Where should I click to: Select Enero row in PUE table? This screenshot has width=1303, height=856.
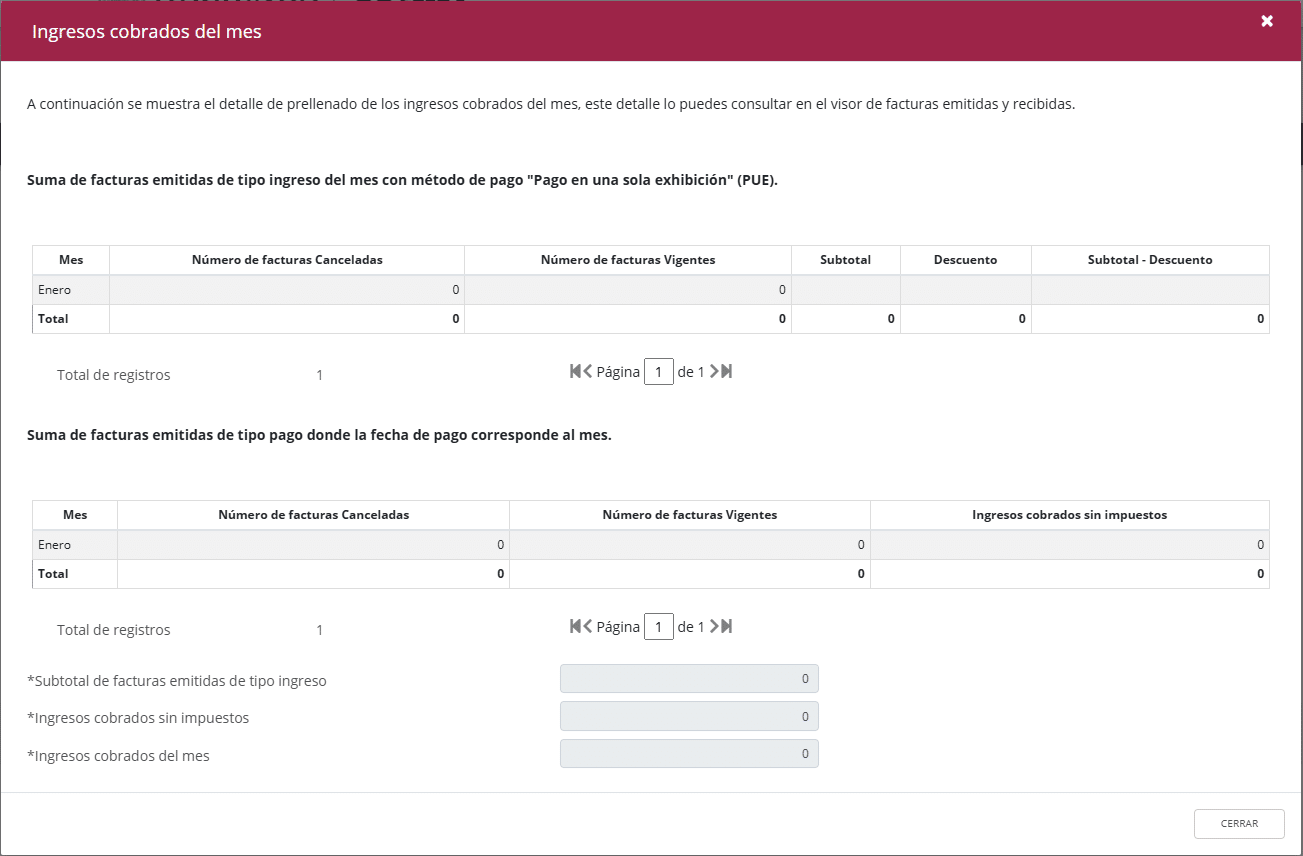651,290
